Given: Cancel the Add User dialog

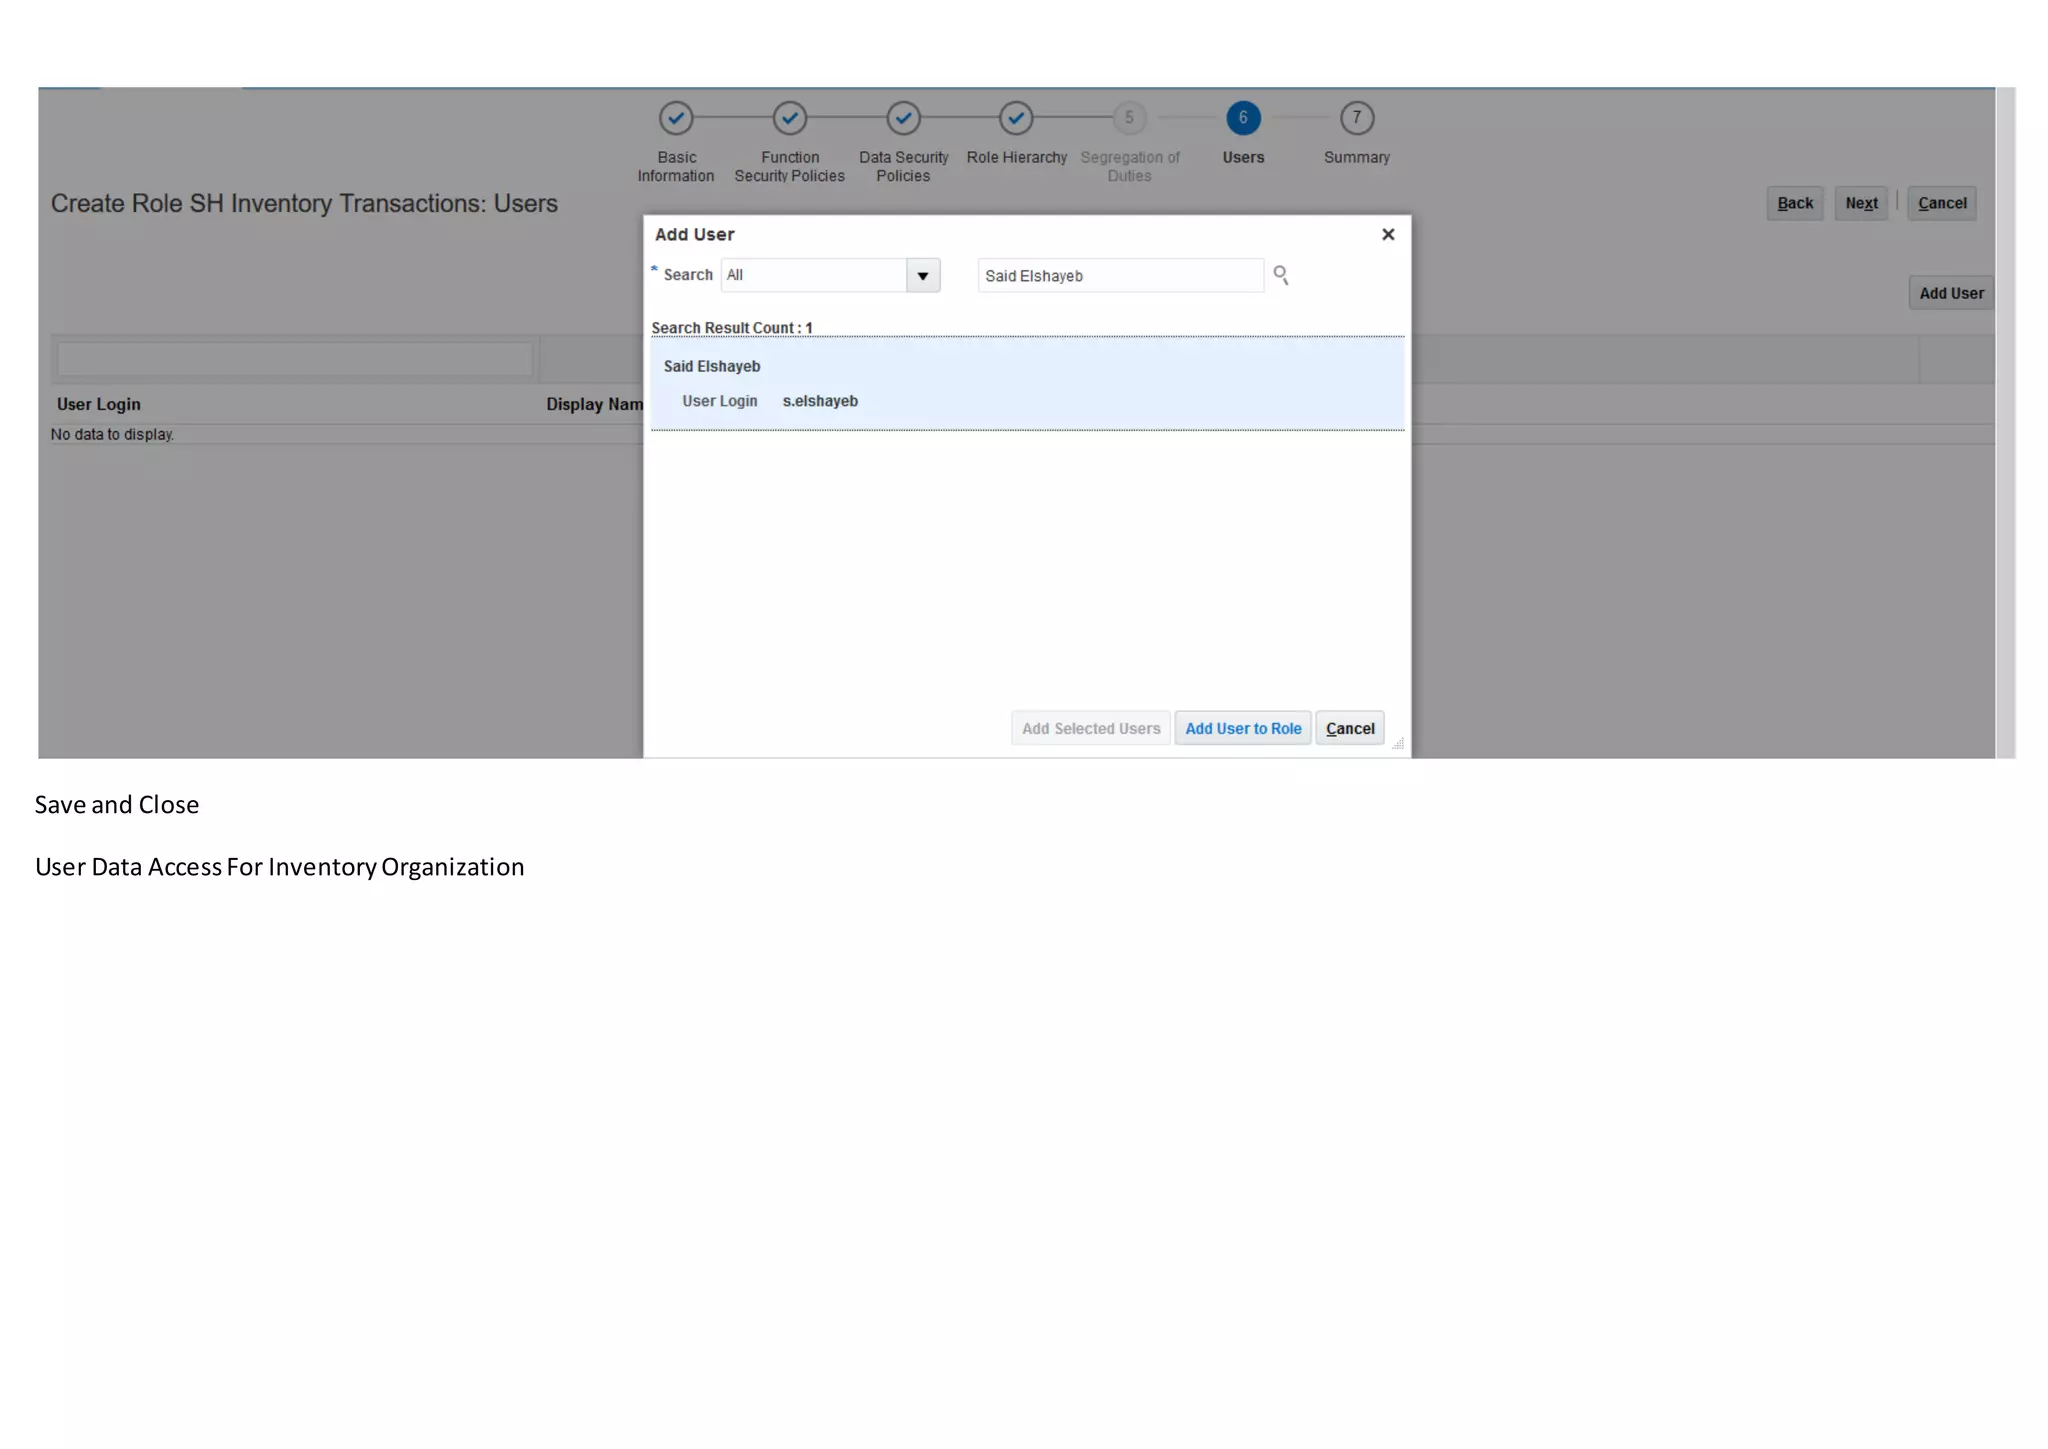Looking at the screenshot, I should click(1350, 729).
